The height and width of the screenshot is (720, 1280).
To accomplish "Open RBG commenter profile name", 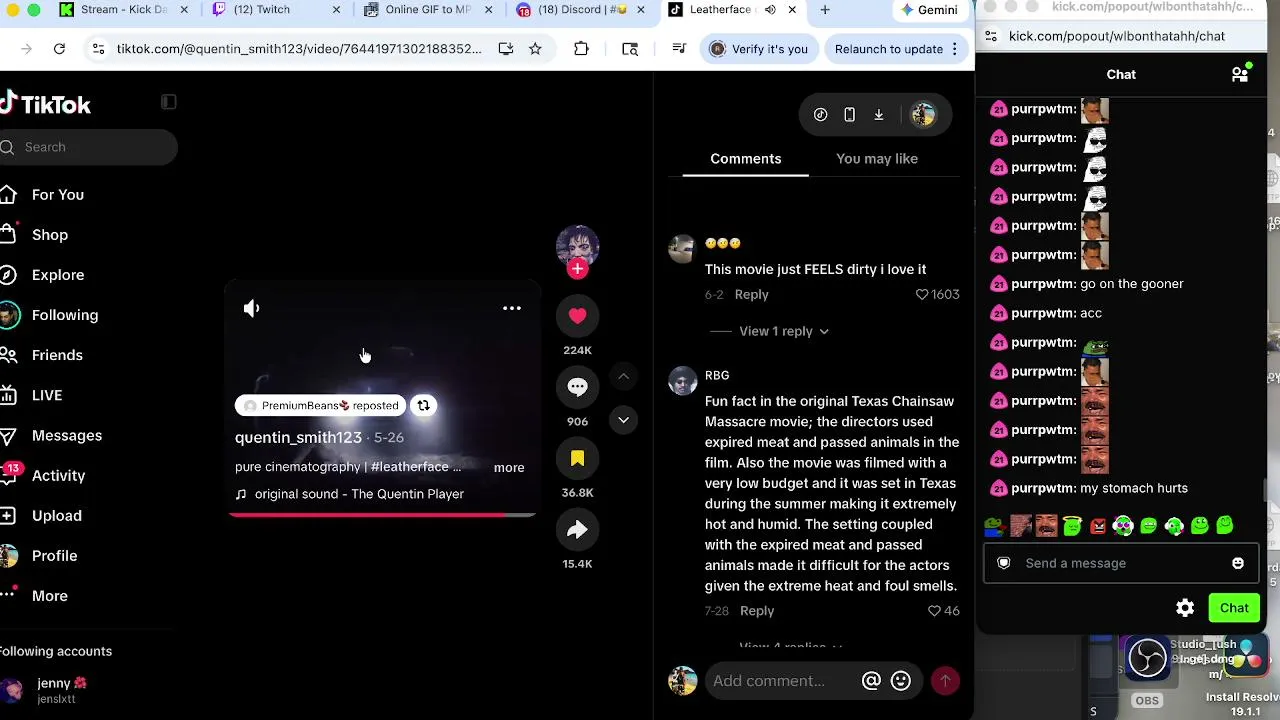I will click(x=717, y=375).
